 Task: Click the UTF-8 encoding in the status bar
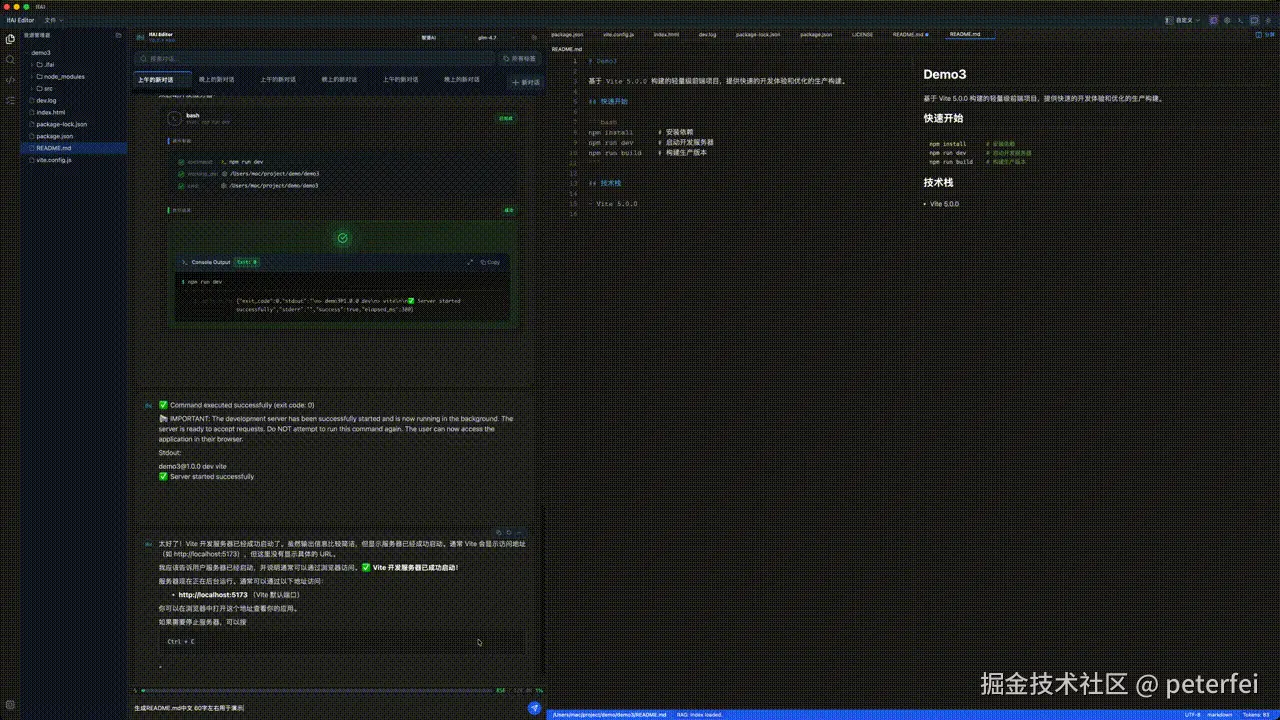1192,715
